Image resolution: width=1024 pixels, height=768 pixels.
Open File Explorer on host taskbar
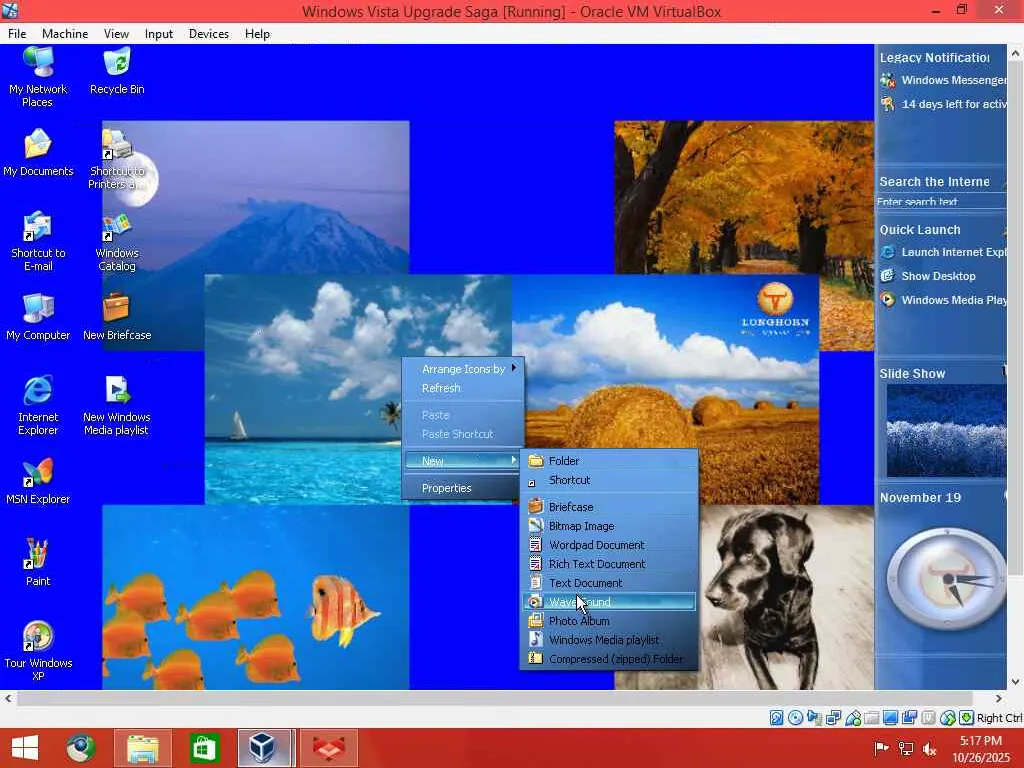pos(142,748)
